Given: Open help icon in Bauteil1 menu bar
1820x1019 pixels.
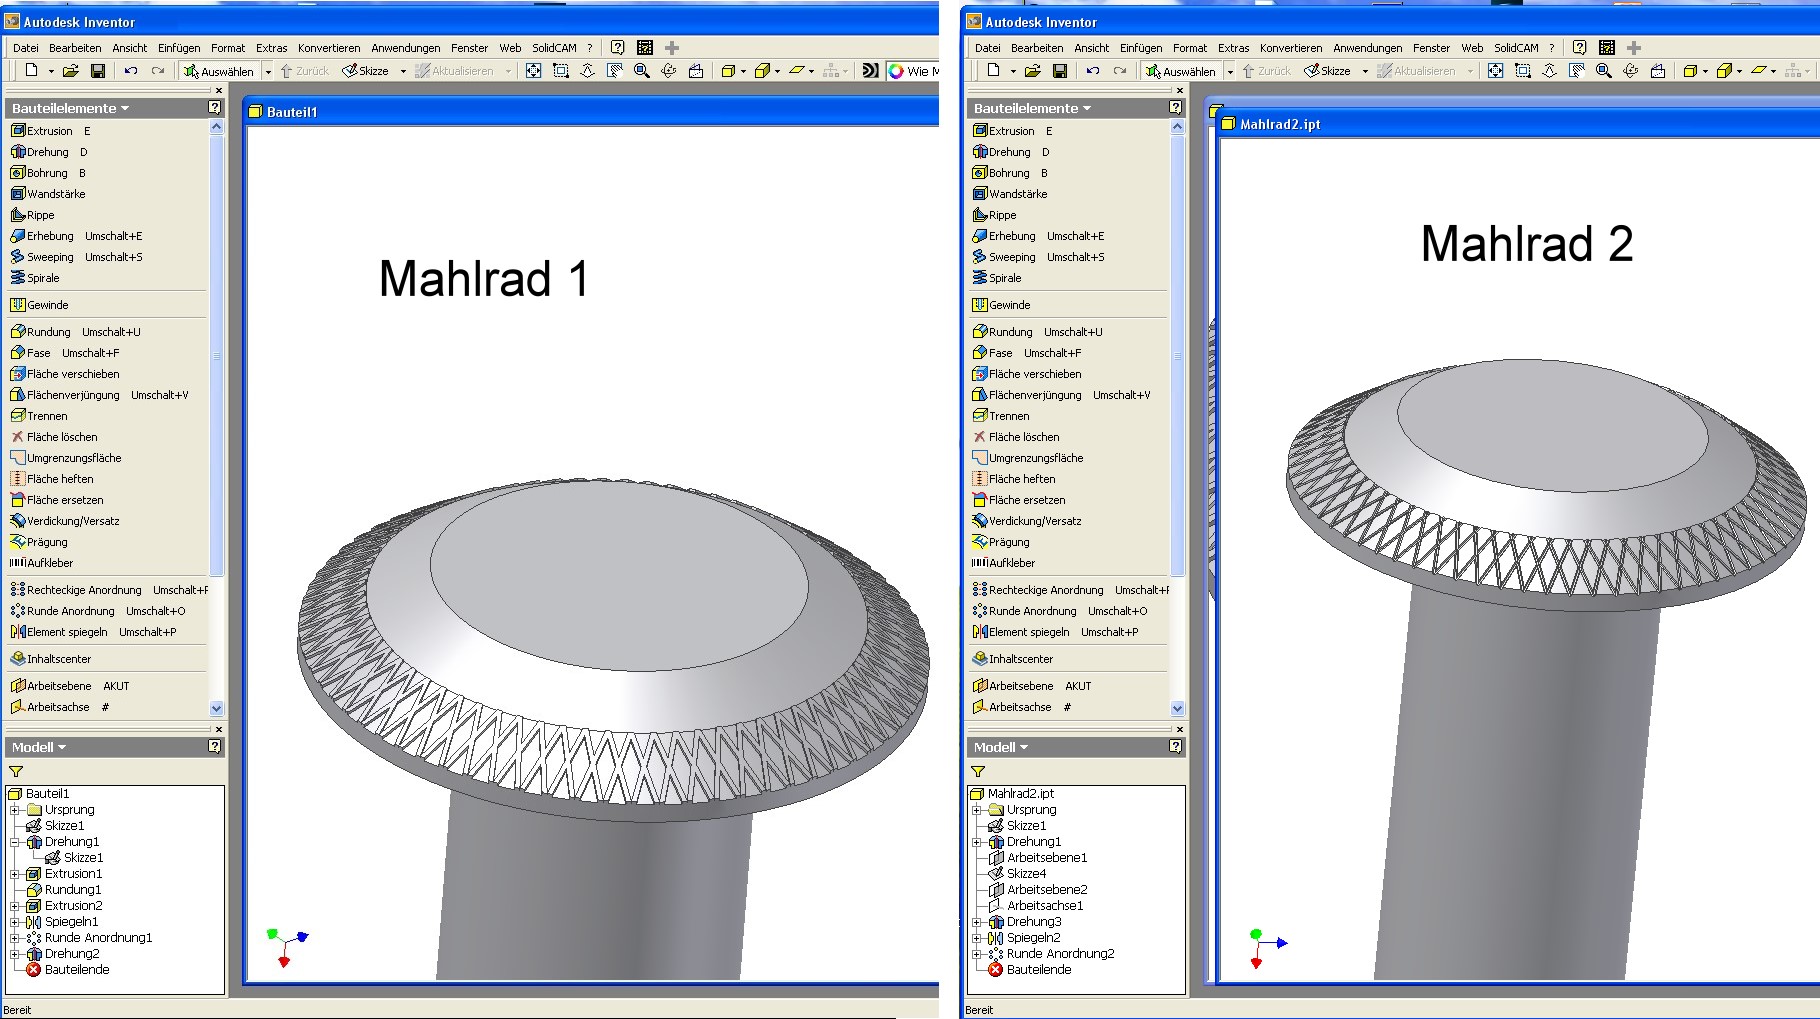Looking at the screenshot, I should [618, 47].
